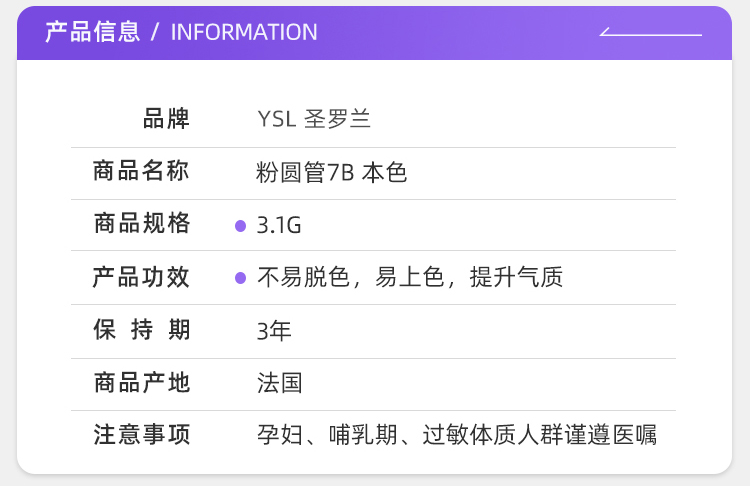The image size is (750, 486).
Task: Click the arrow line in purple header
Action: [650, 33]
